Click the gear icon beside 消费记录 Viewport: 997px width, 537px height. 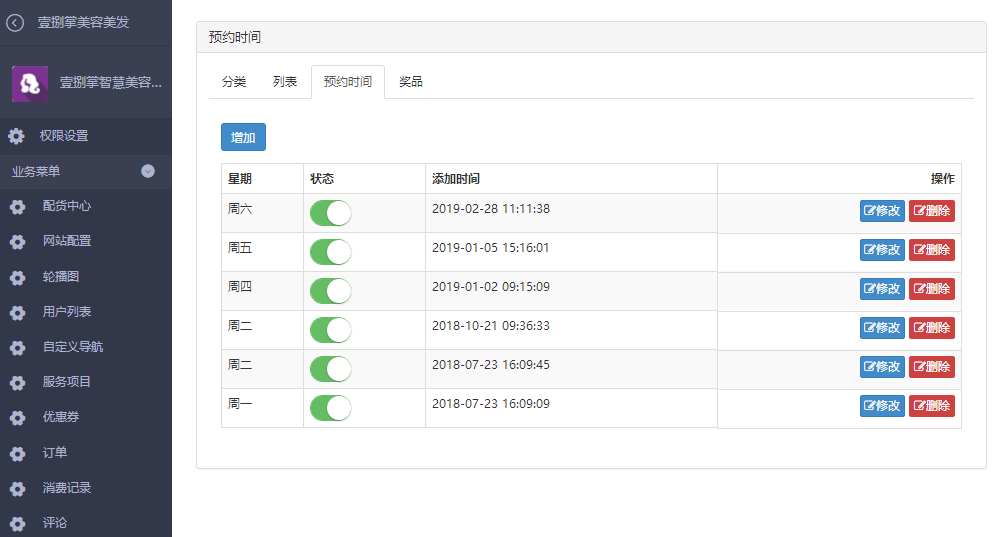(x=18, y=488)
